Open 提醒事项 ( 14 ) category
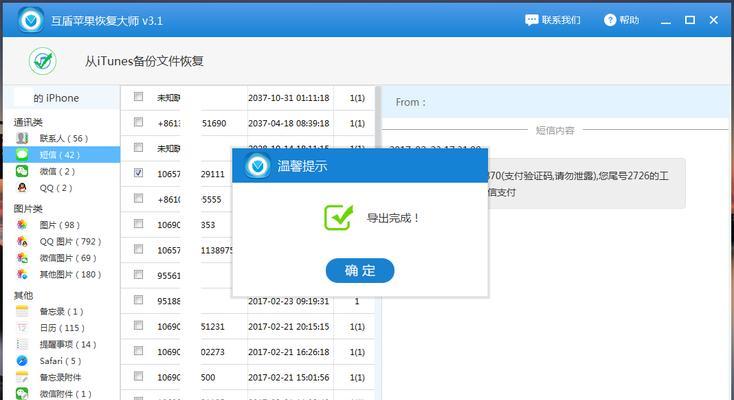The width and height of the screenshot is (734, 400). click(x=68, y=344)
